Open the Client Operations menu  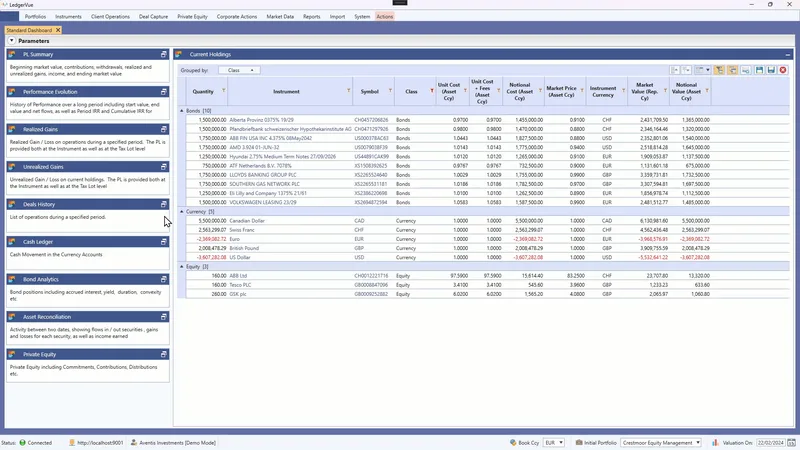click(x=110, y=16)
